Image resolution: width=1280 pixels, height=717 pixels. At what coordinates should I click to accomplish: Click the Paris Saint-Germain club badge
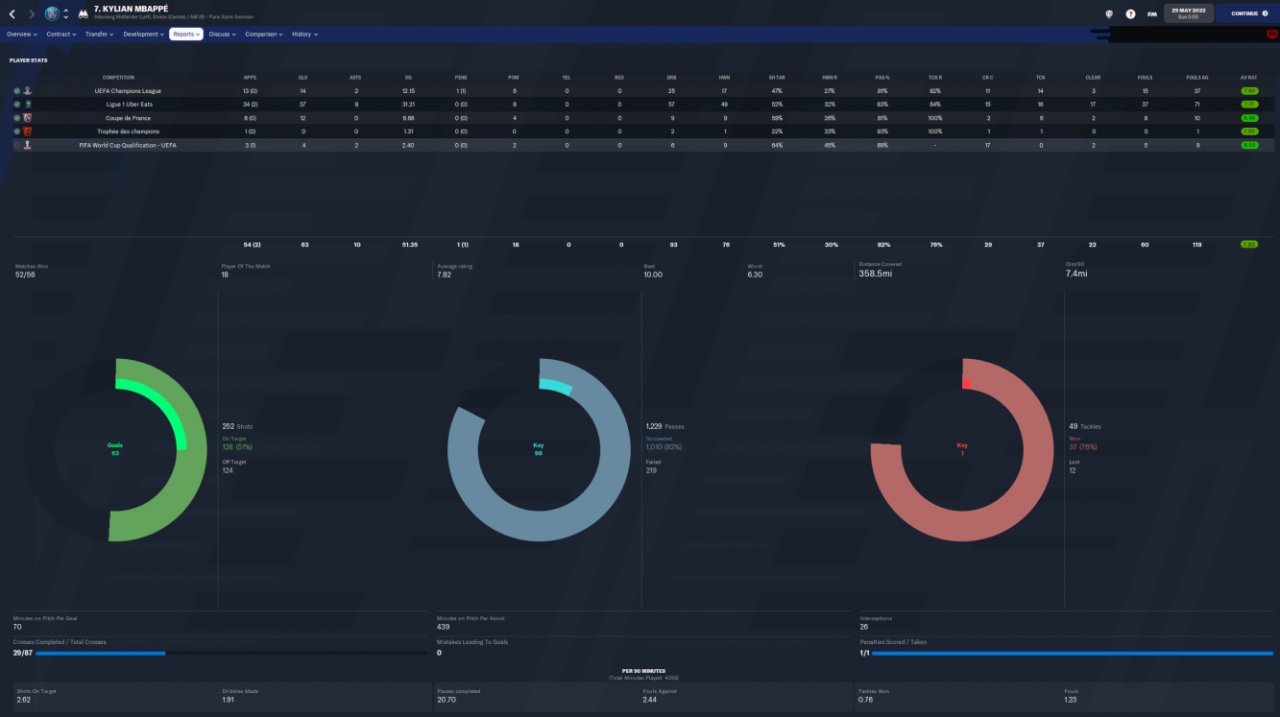(52, 14)
